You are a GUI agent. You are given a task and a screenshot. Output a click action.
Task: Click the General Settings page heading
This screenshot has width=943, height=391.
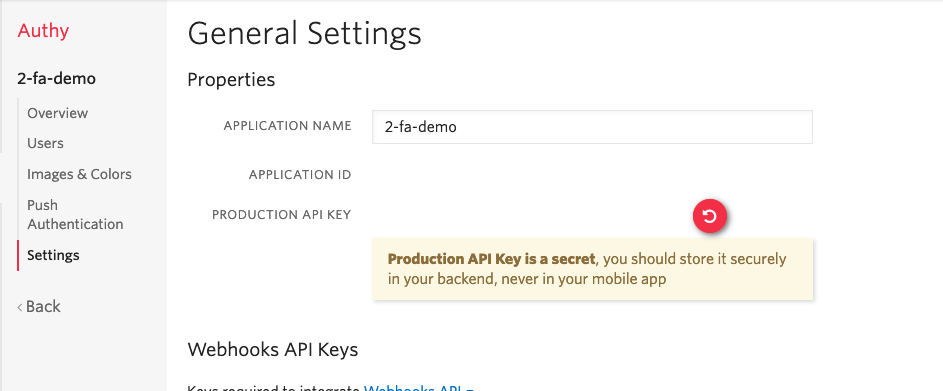304,33
